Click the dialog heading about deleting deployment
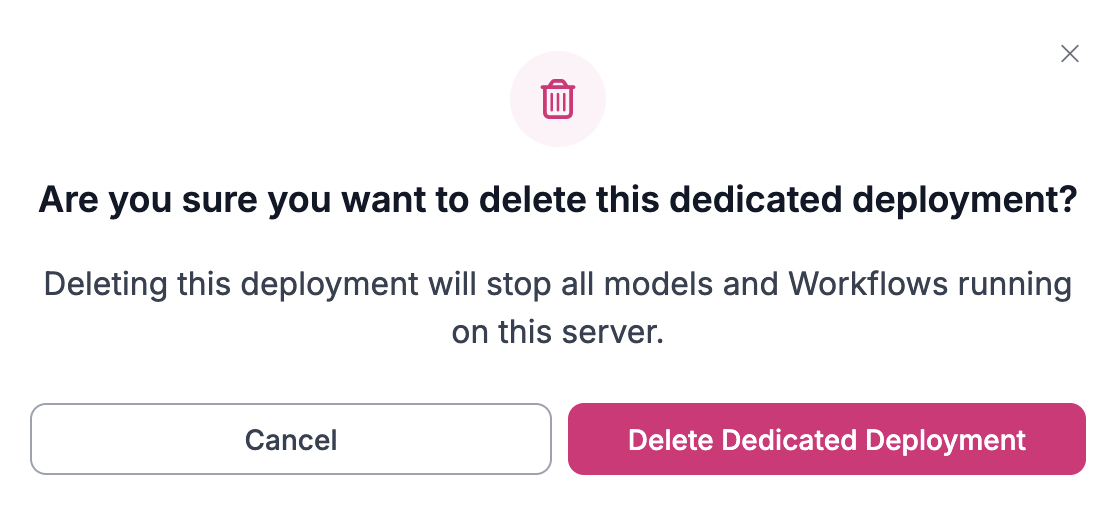 (x=557, y=200)
